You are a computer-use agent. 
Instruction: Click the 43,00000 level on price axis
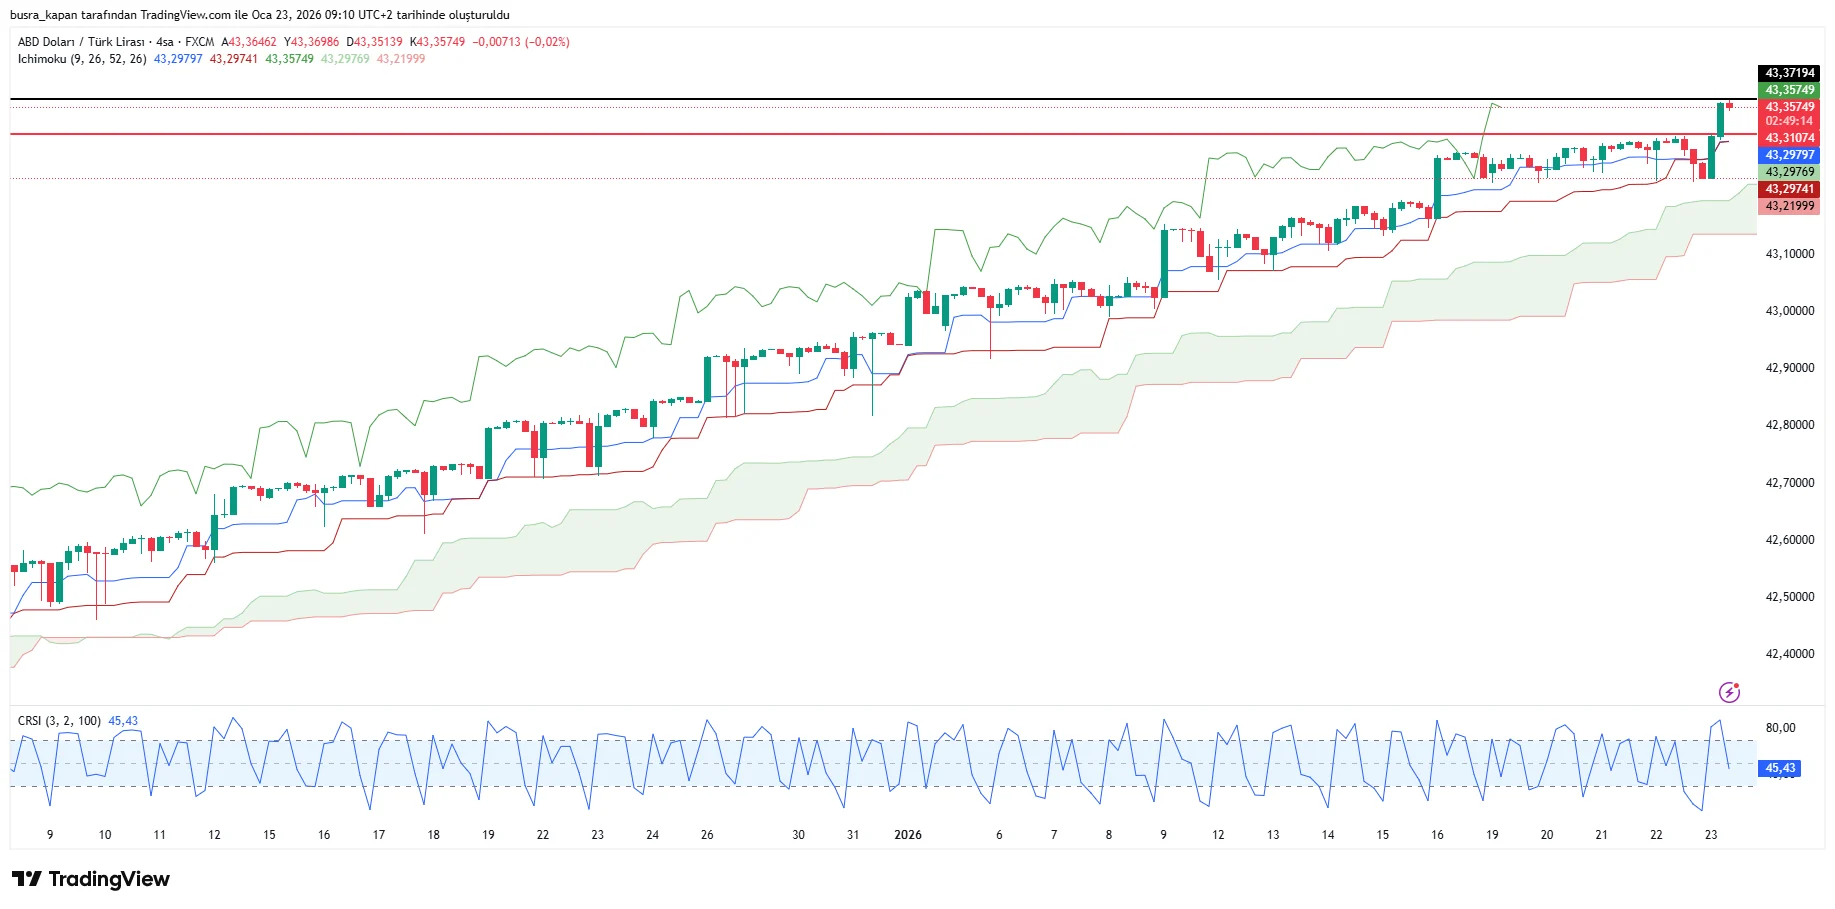pos(1789,311)
